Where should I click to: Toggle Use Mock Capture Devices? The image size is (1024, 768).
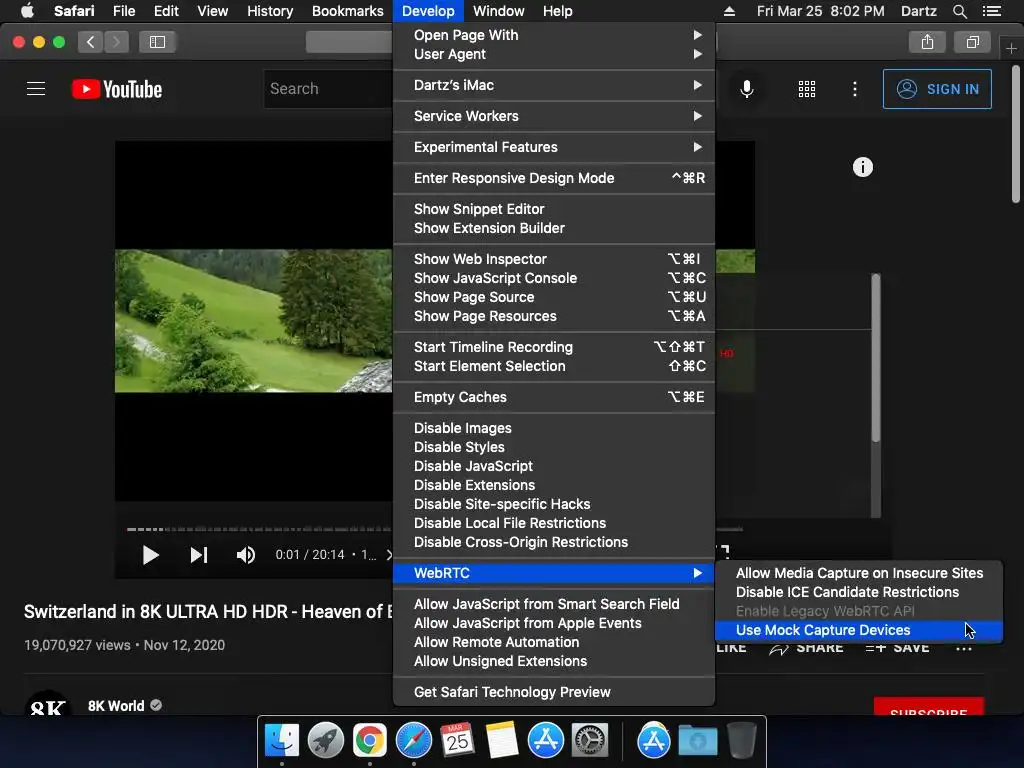(x=859, y=630)
